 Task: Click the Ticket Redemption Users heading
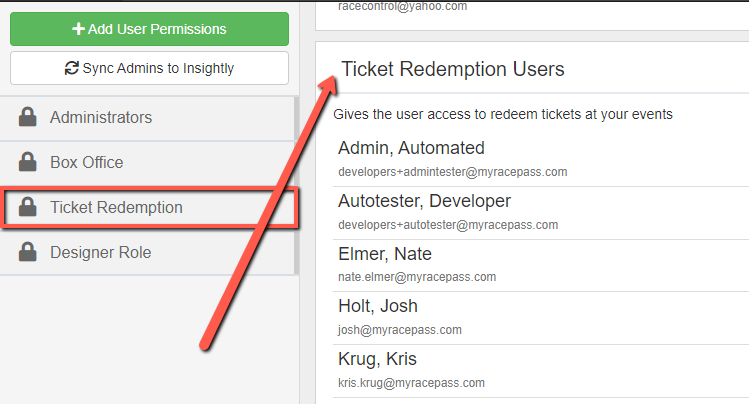click(x=453, y=69)
